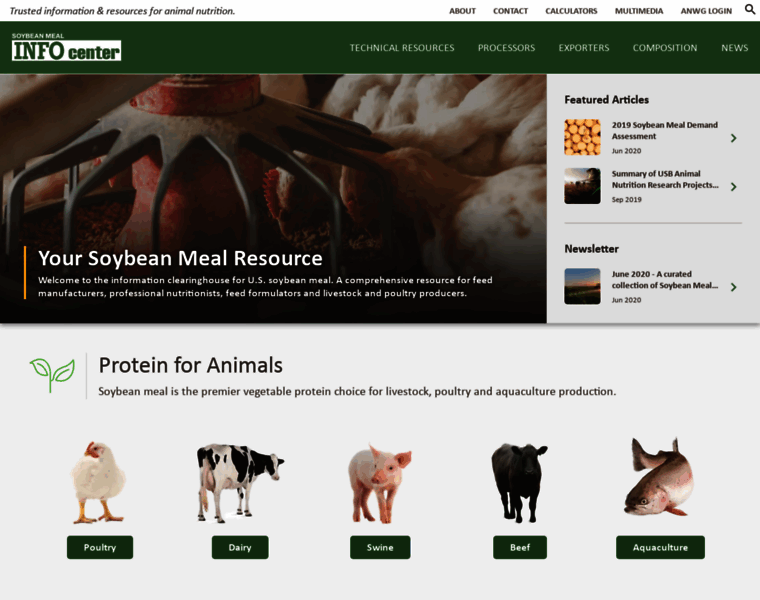Viewport: 760px width, 600px height.
Task: Click the pig image above Swine
Action: coord(380,483)
